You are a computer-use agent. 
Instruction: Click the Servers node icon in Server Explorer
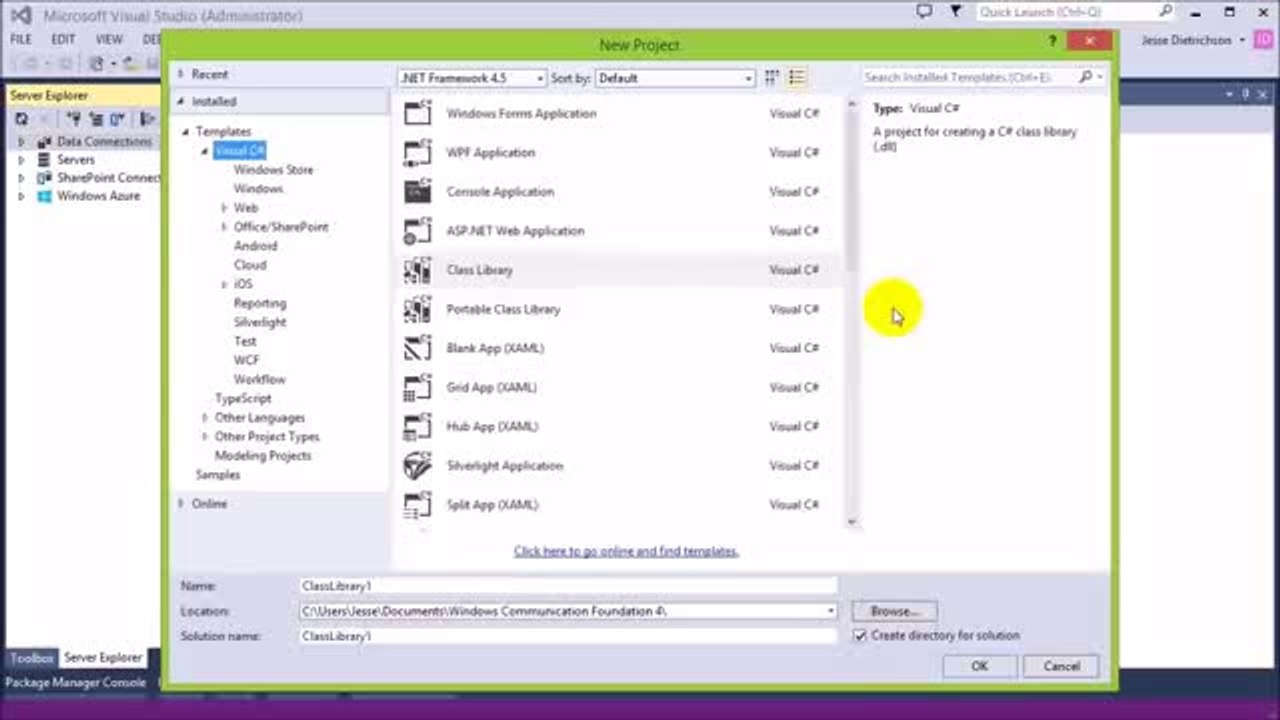pos(44,160)
